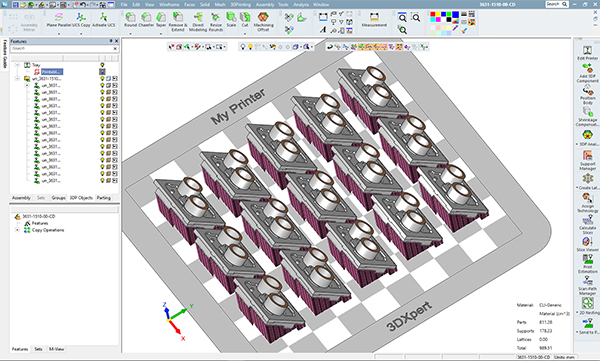The width and height of the screenshot is (600, 361).
Task: Open dropdown arrow under UCS Copy
Action: pyautogui.click(x=81, y=34)
